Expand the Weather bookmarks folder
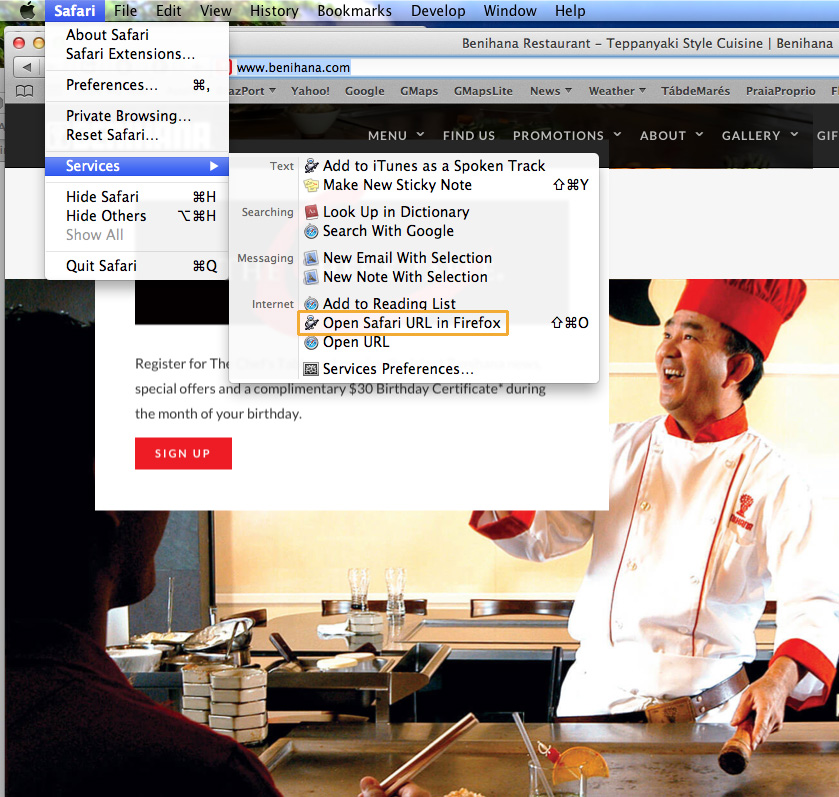The width and height of the screenshot is (839, 797). pyautogui.click(x=617, y=91)
